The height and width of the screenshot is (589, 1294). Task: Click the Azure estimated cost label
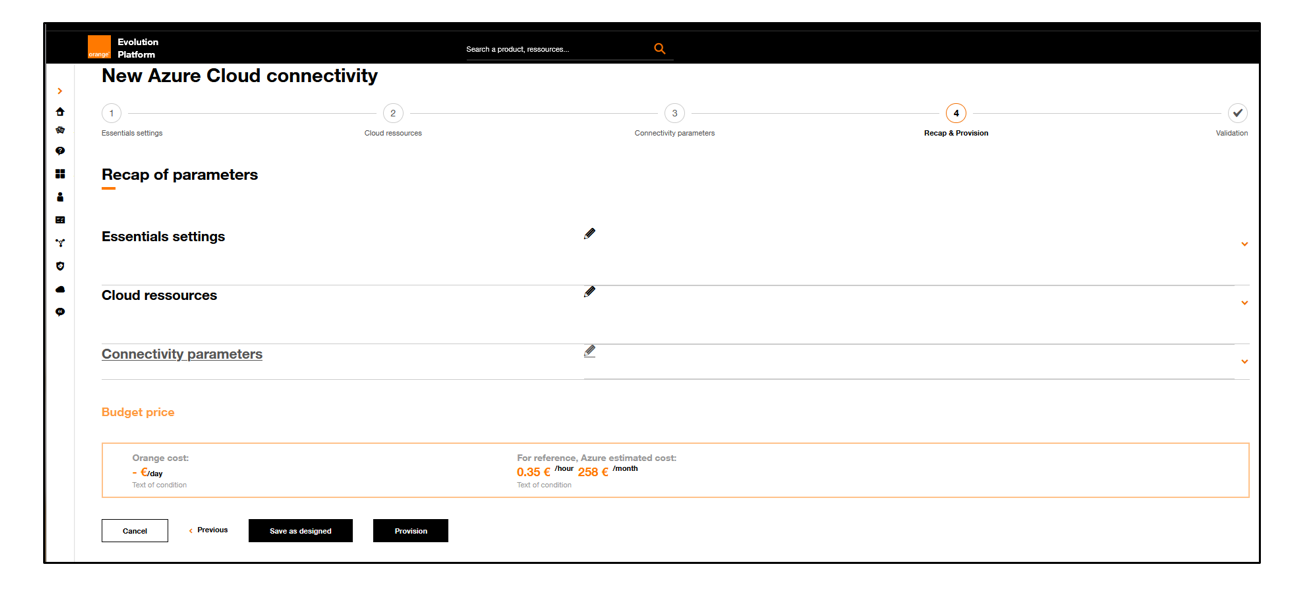(x=597, y=458)
